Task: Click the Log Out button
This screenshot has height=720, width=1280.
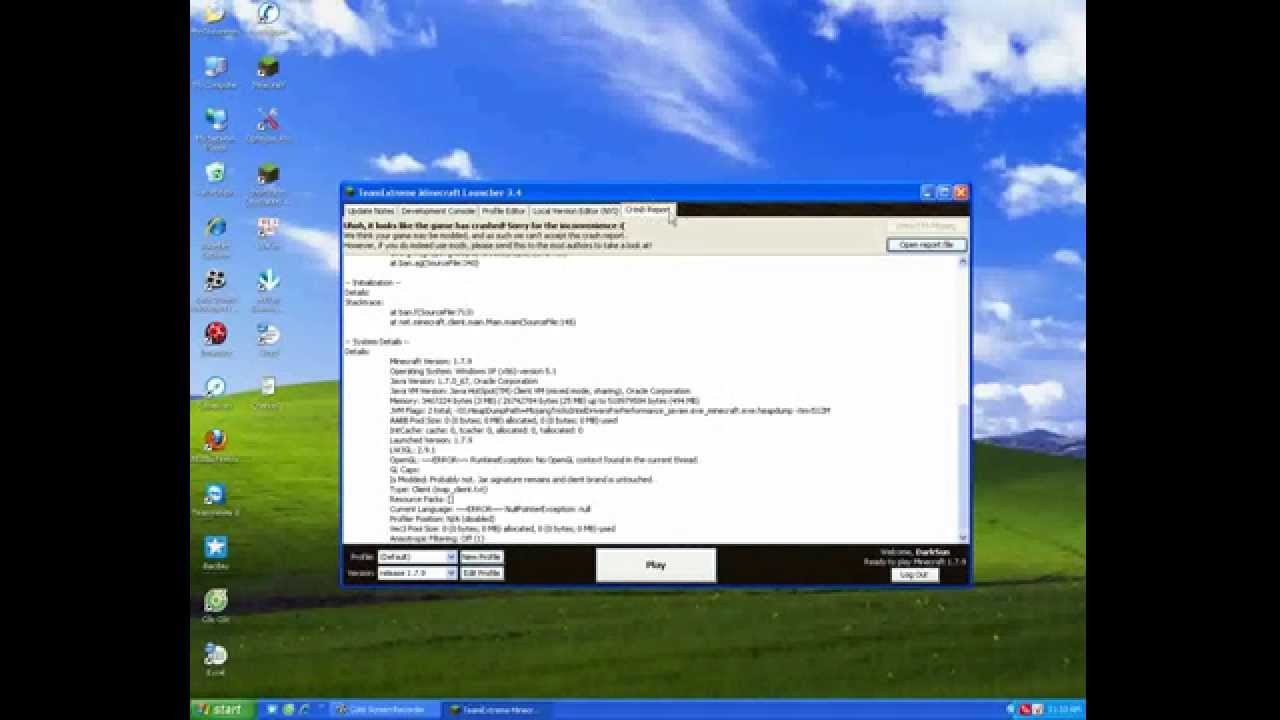Action: (914, 575)
